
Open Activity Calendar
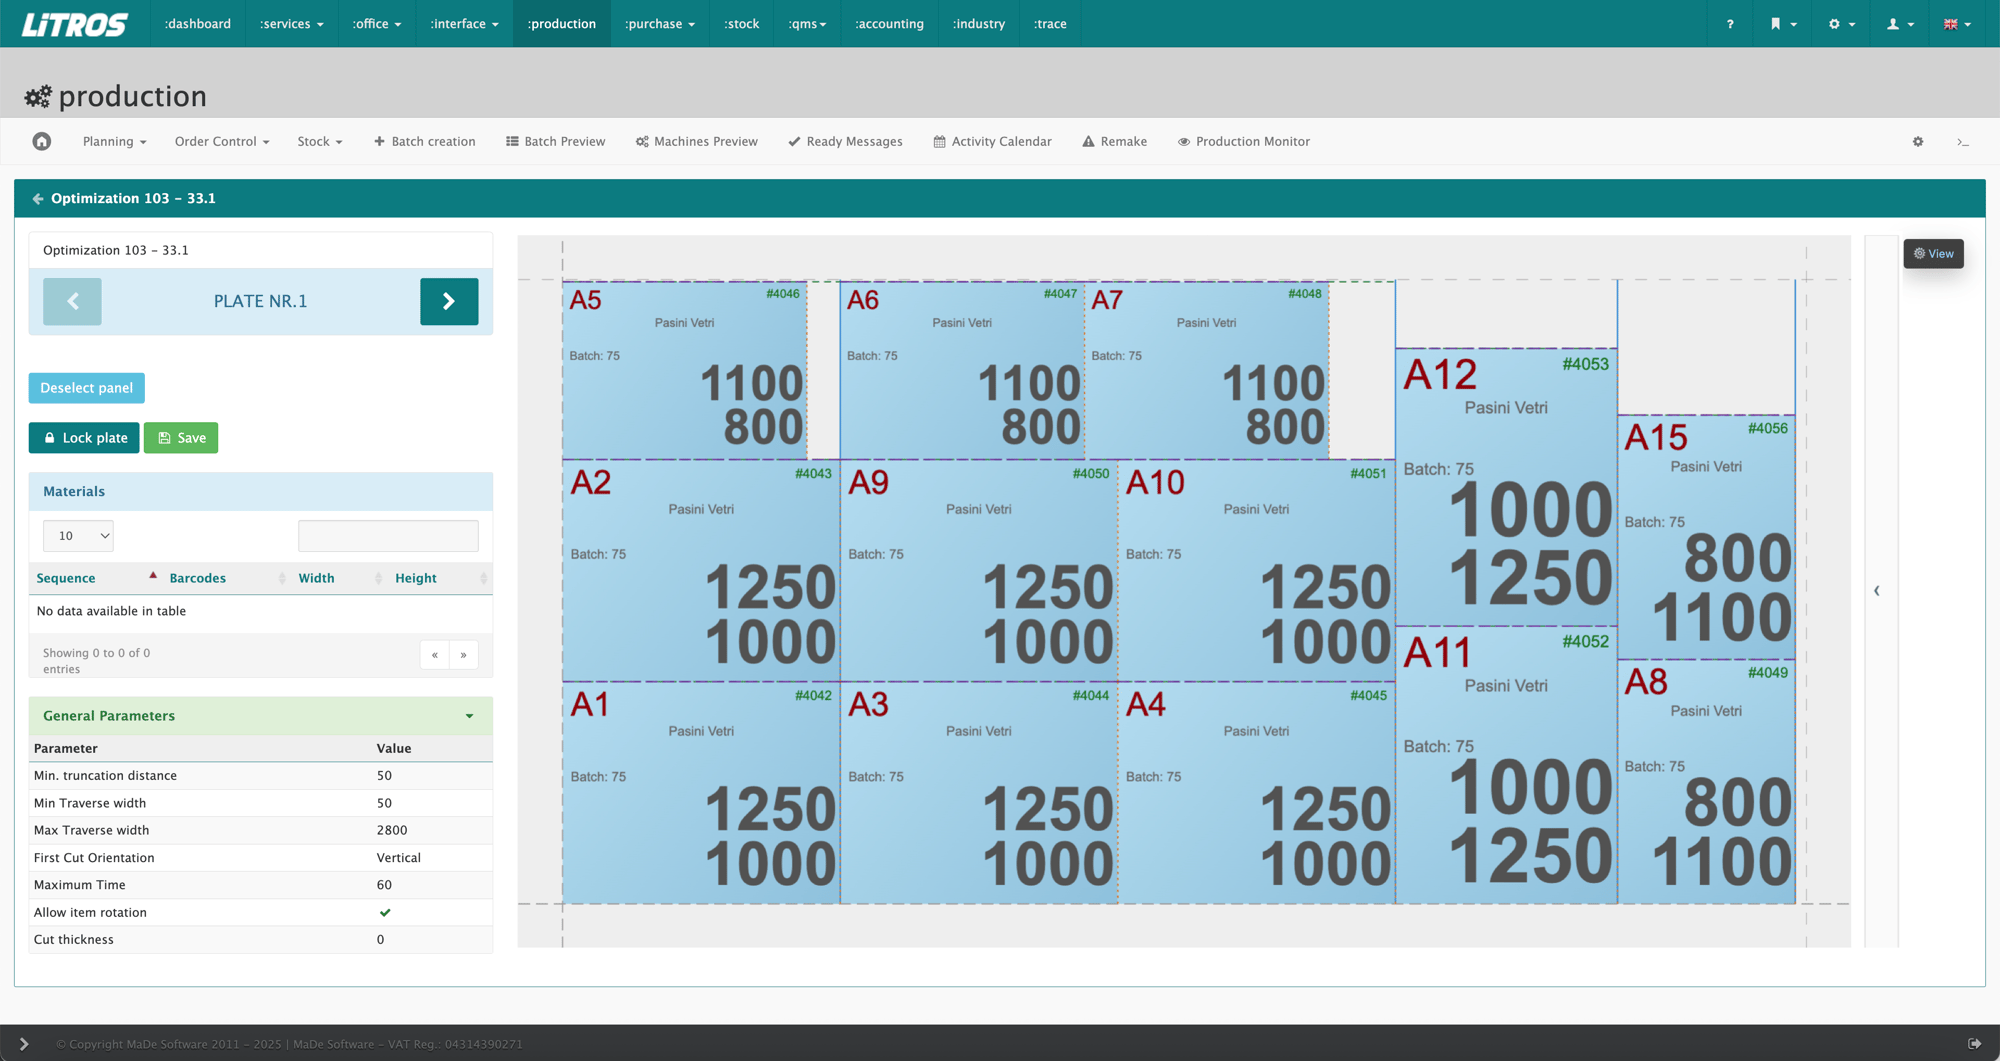(992, 142)
